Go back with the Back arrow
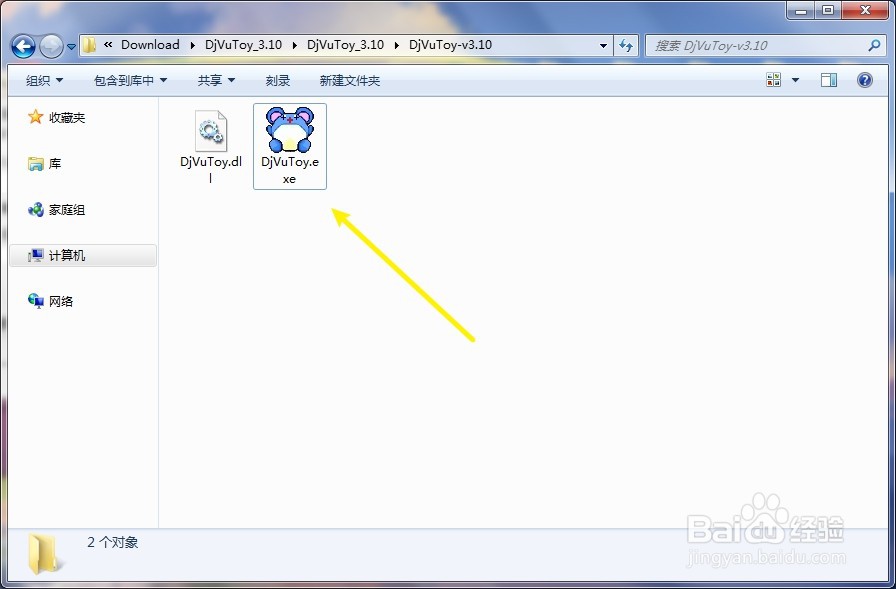The image size is (896, 589). pos(23,46)
